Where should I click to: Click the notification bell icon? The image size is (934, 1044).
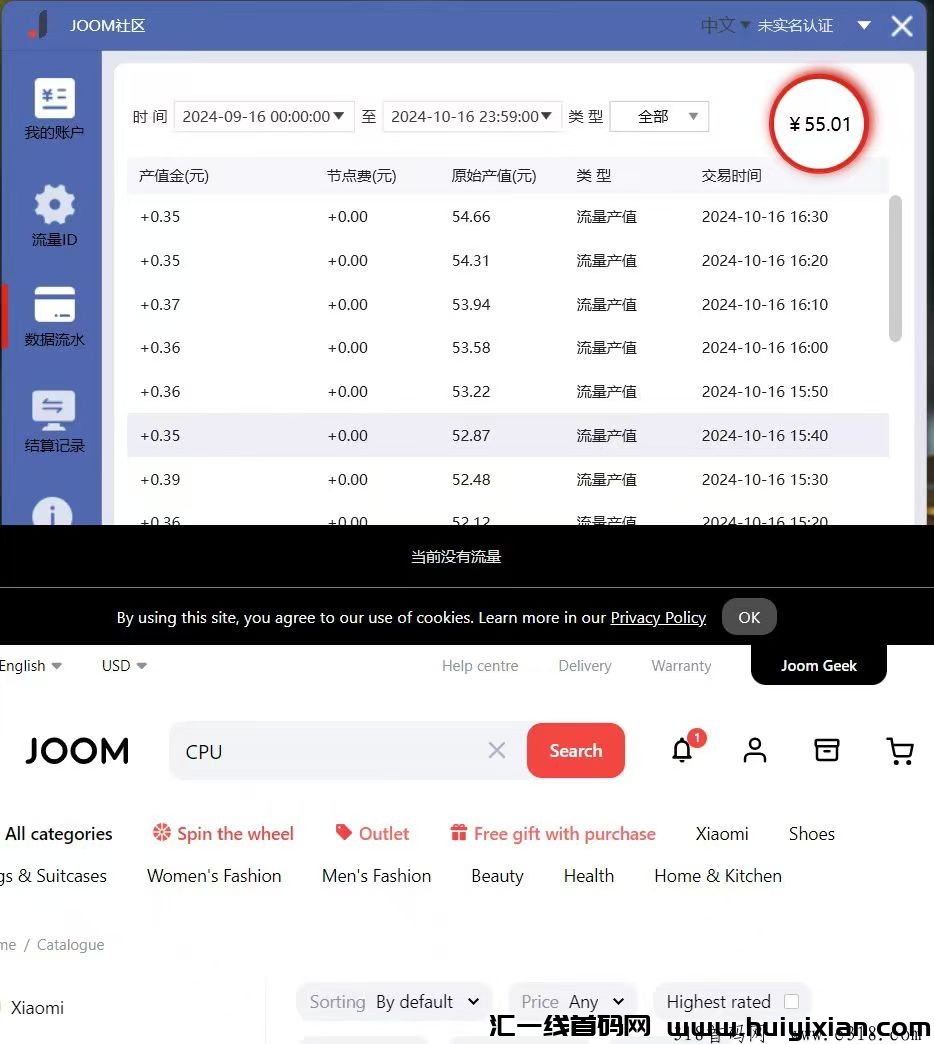(x=682, y=750)
